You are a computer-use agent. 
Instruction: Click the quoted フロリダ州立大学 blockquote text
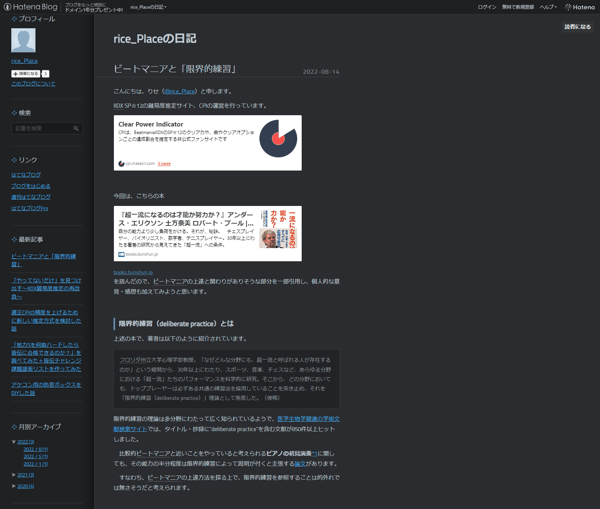coord(226,379)
